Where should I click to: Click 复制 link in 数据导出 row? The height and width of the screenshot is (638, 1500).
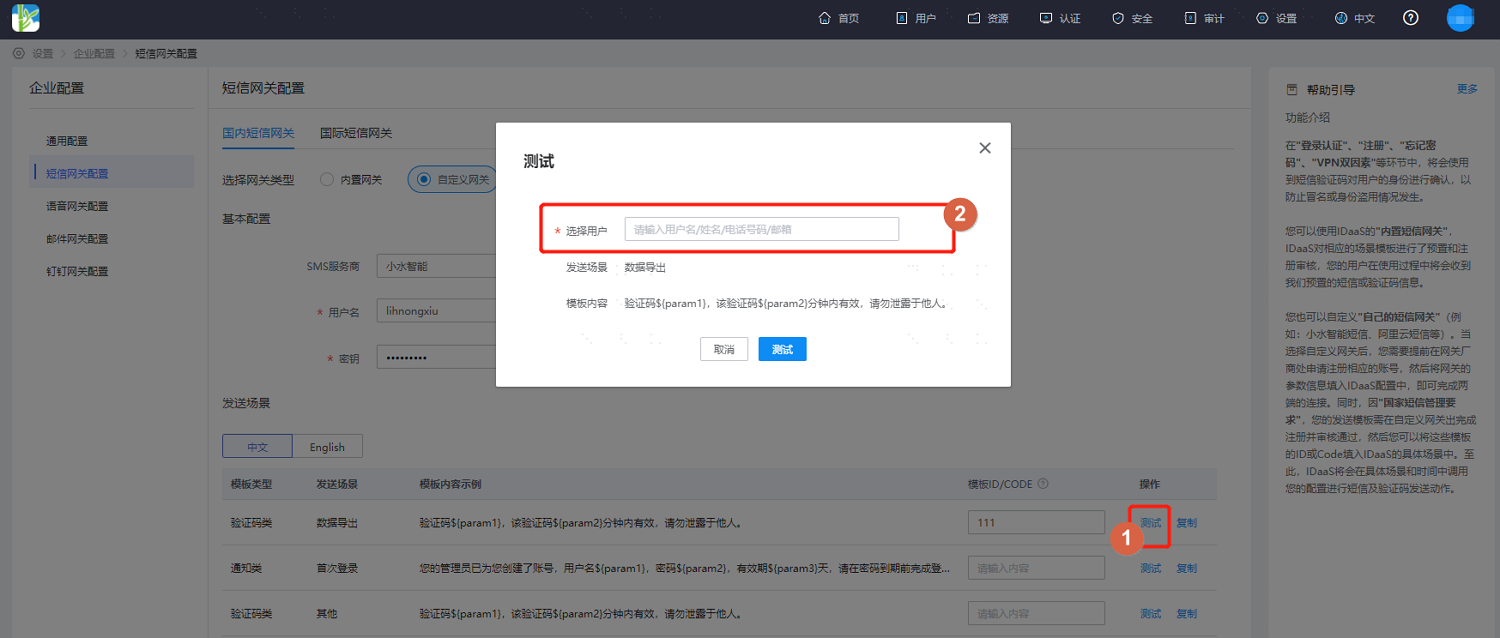[1186, 522]
